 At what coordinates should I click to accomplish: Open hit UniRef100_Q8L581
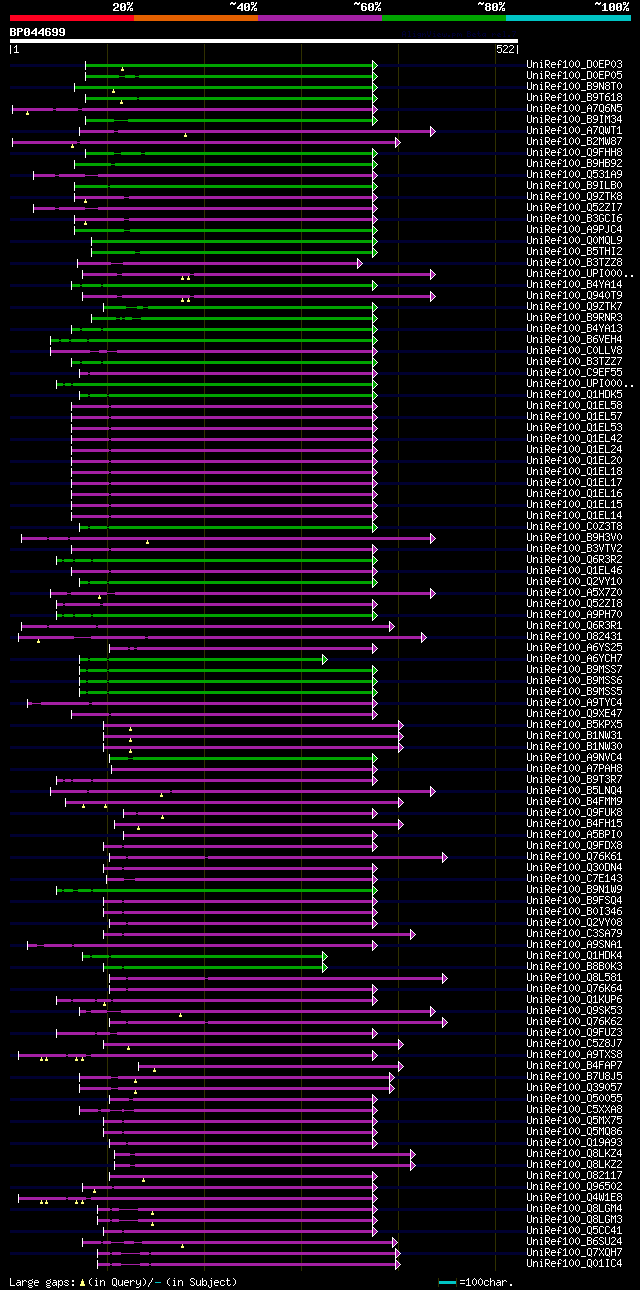pos(574,978)
